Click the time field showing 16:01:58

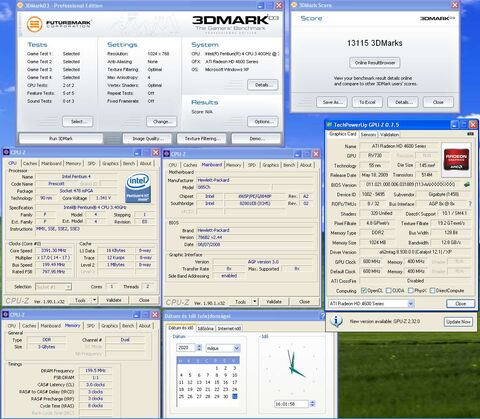(292, 404)
